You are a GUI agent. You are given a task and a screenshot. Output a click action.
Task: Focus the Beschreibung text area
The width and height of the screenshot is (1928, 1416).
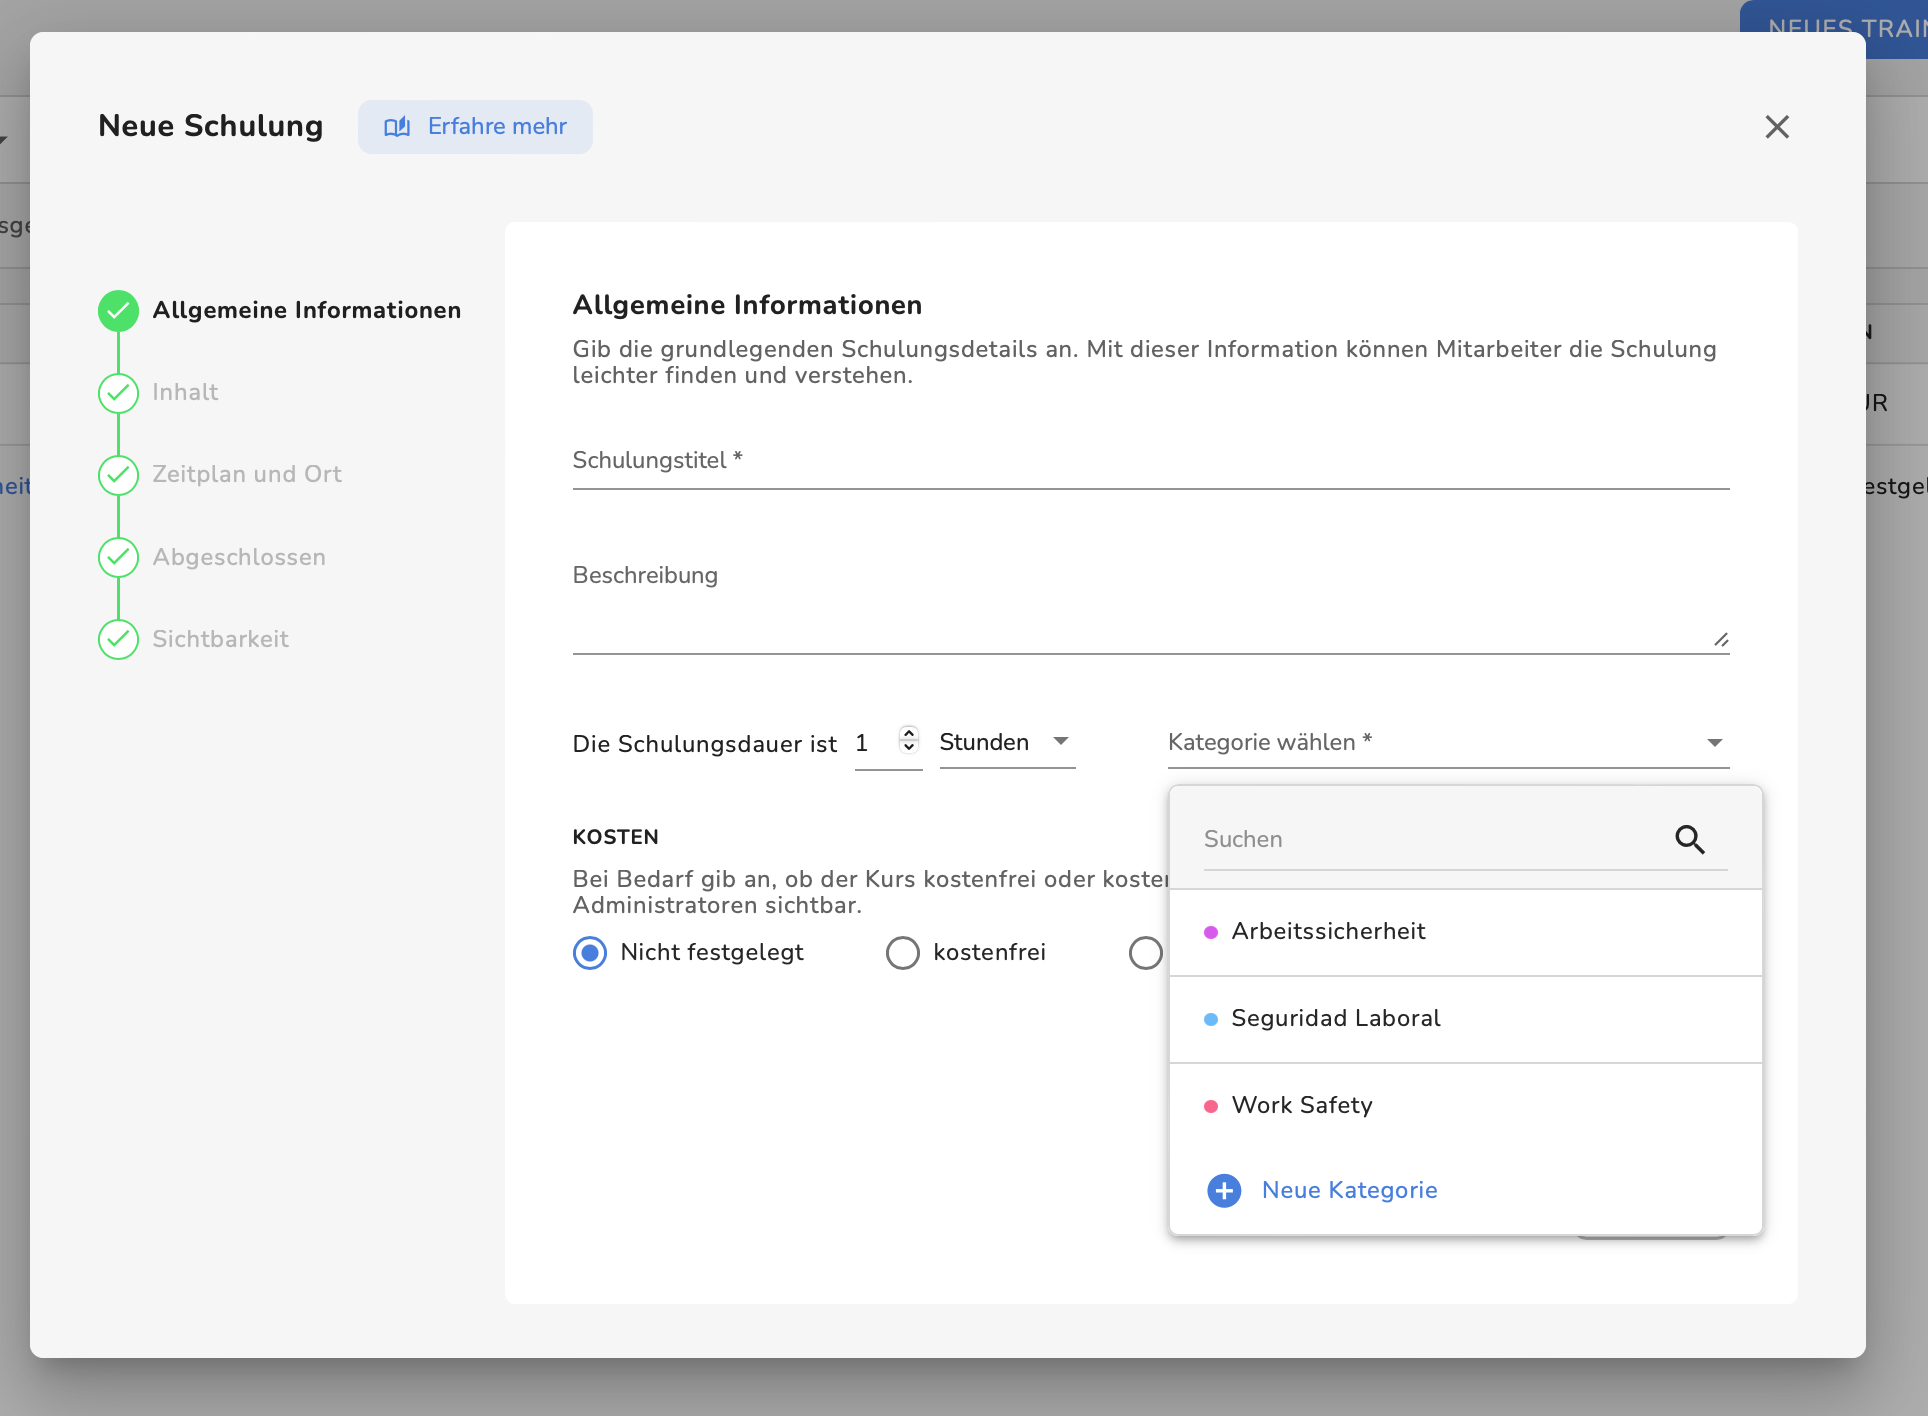click(x=1151, y=605)
